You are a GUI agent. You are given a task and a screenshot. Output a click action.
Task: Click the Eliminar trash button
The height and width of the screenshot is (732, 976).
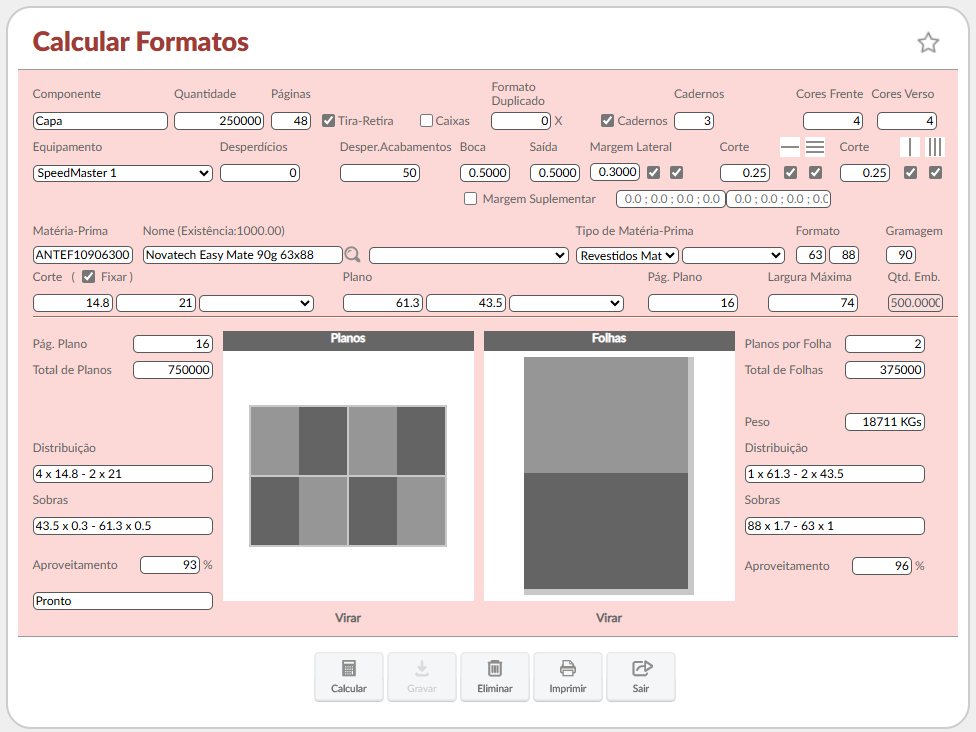(494, 677)
